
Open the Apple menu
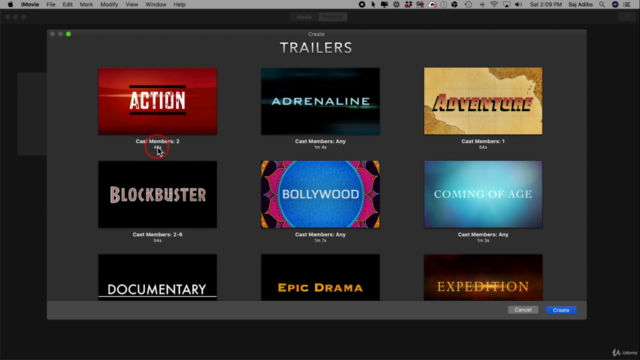coord(10,4)
